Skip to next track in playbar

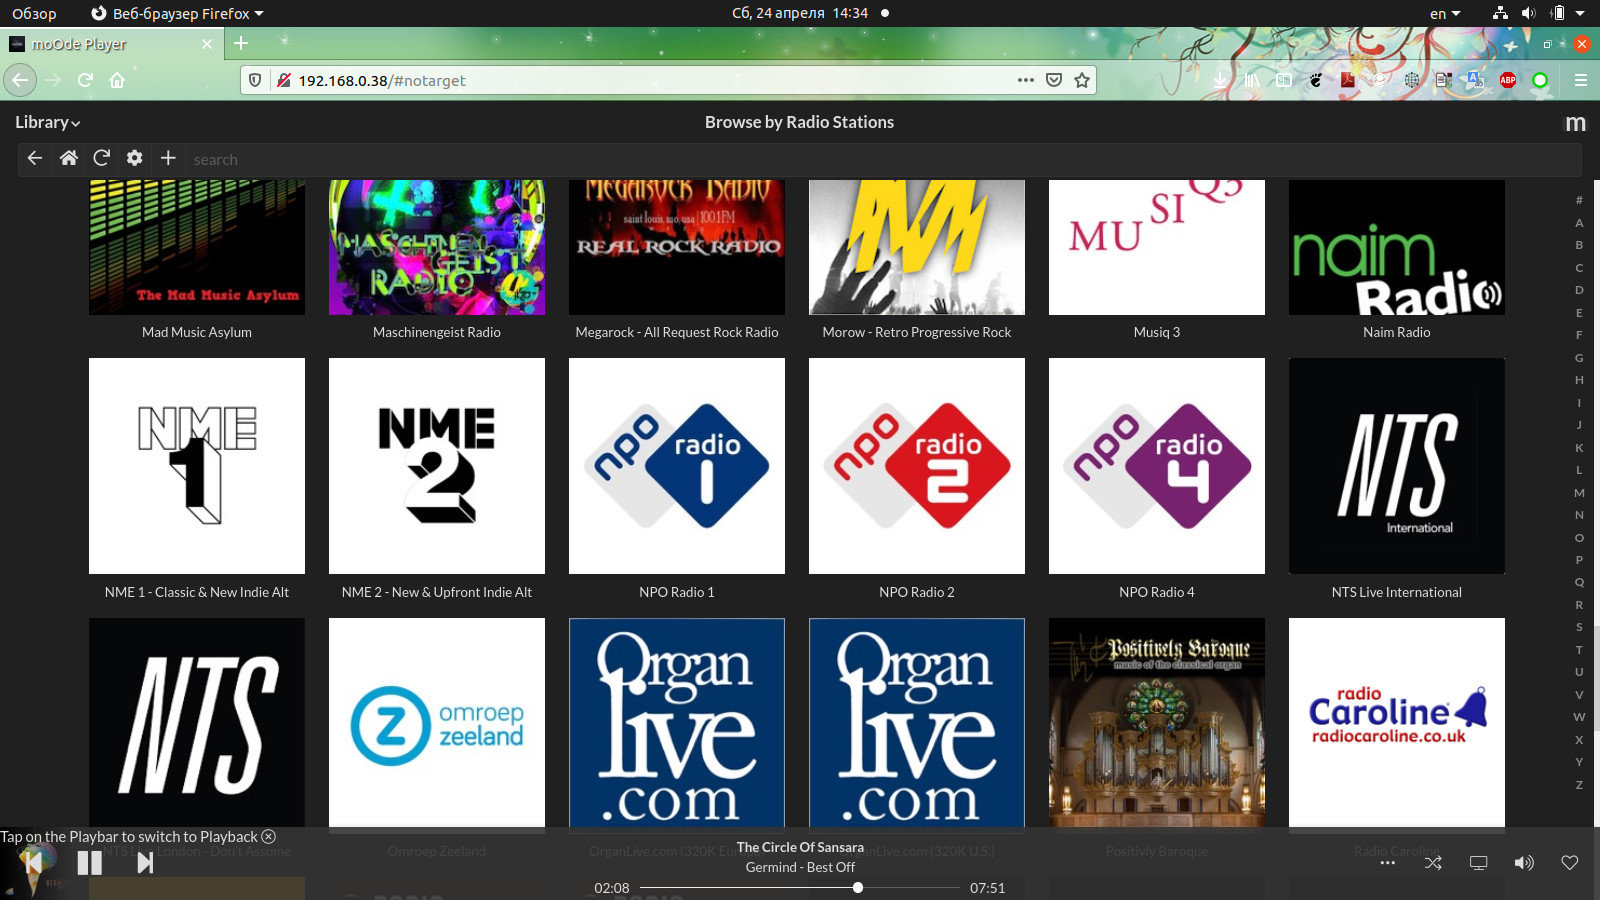pyautogui.click(x=145, y=862)
